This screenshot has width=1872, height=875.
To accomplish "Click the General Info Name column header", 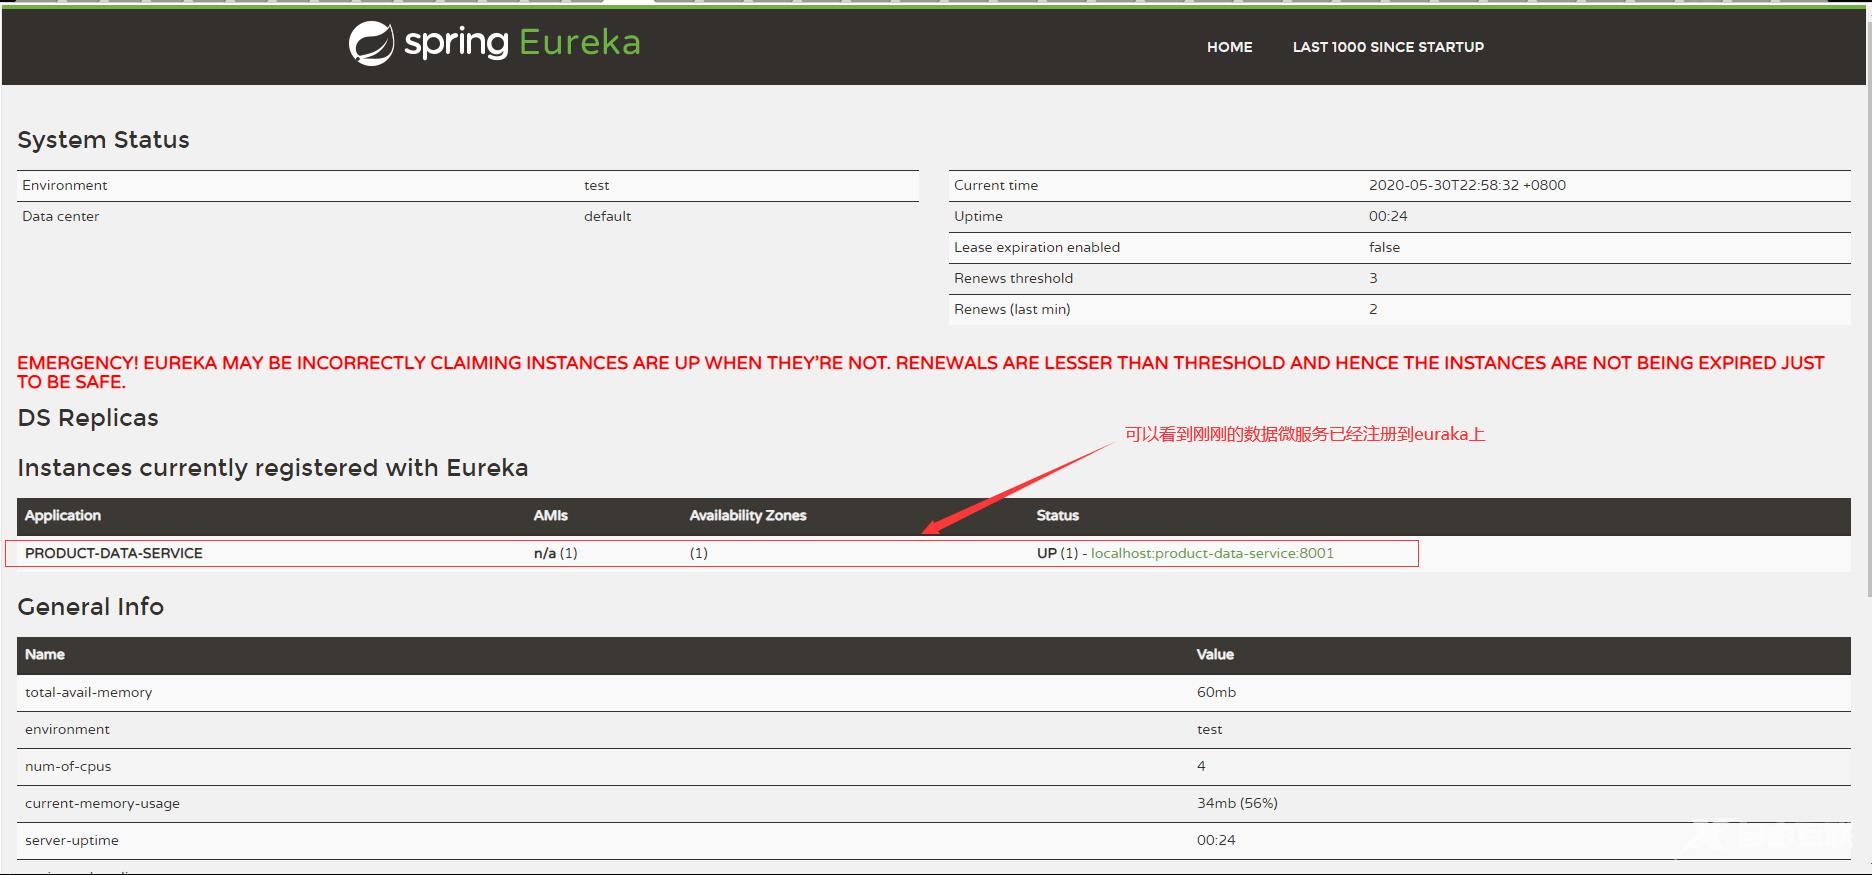I will (x=45, y=654).
